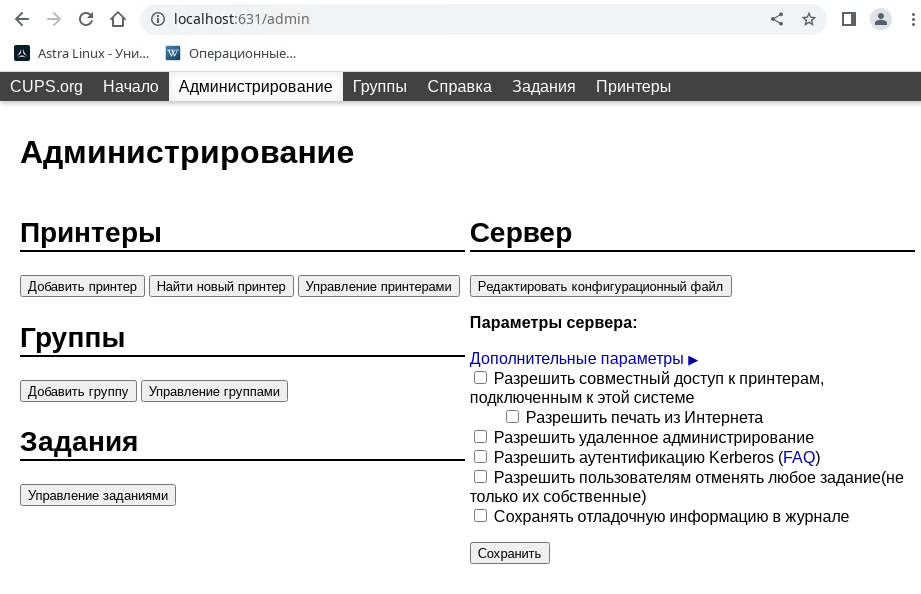
Task: Click Добавить группу button
Action: point(78,391)
